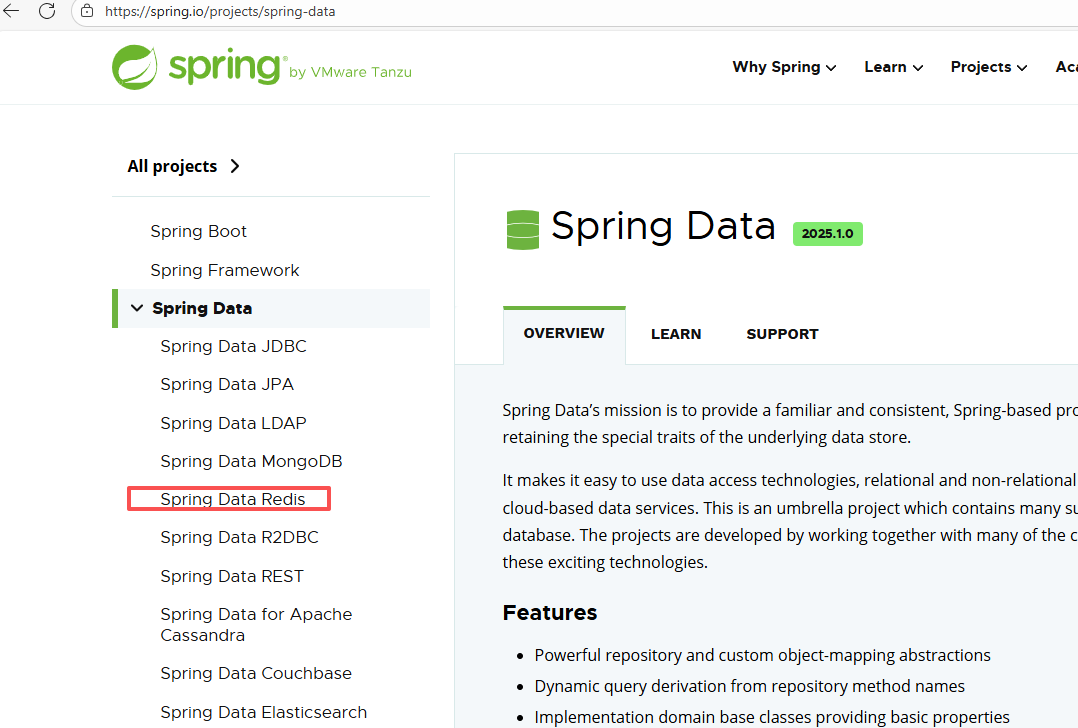Click the Spring Data page heading

(663, 226)
